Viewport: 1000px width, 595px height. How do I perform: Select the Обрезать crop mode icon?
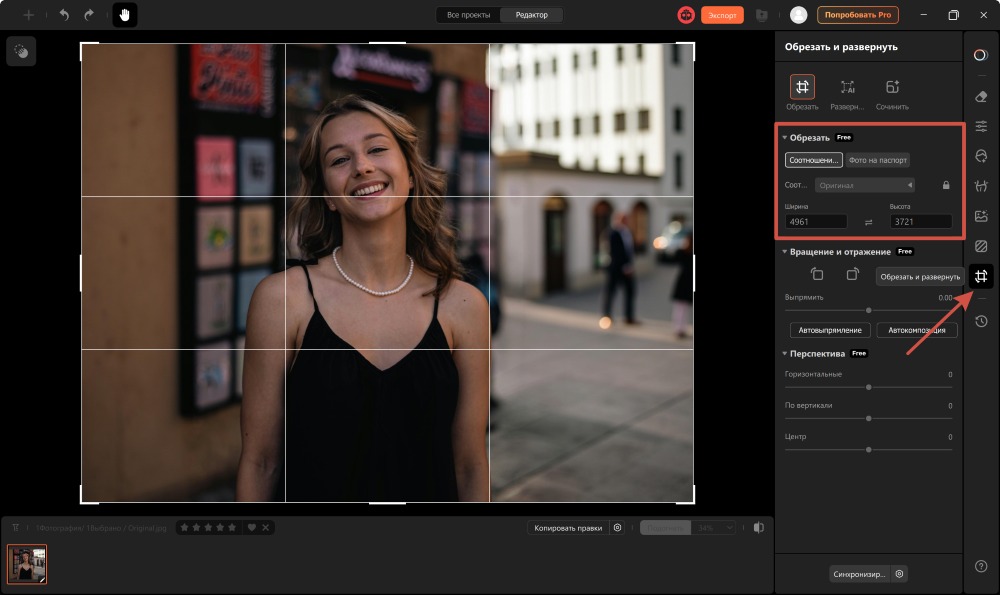(x=802, y=87)
